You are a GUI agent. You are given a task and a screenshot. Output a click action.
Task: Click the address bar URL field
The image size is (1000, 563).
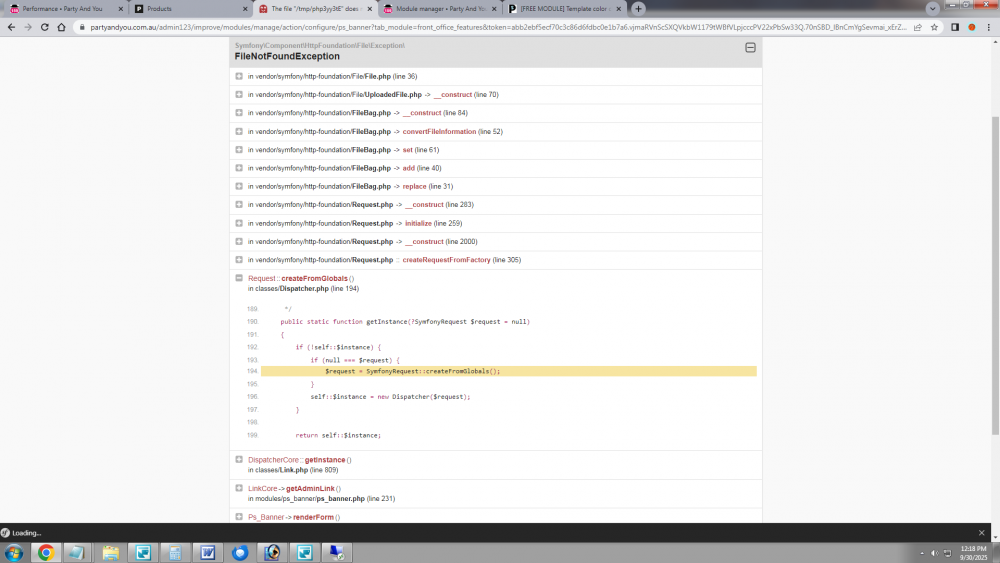[497, 27]
